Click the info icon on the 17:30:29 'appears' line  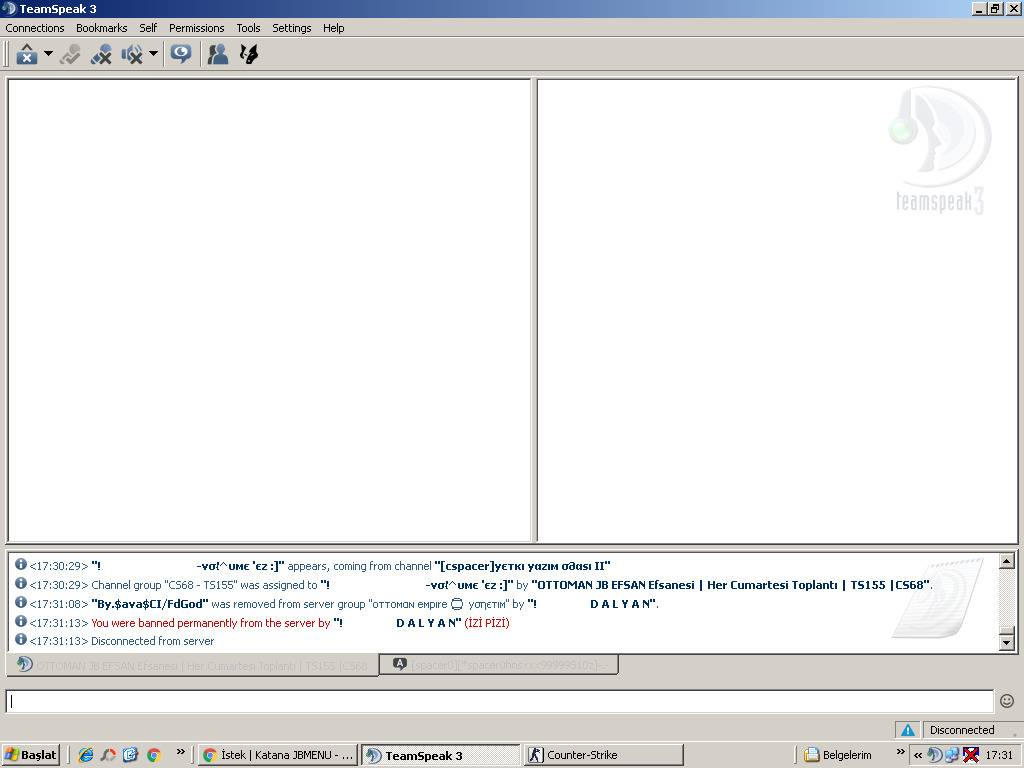tap(21, 564)
